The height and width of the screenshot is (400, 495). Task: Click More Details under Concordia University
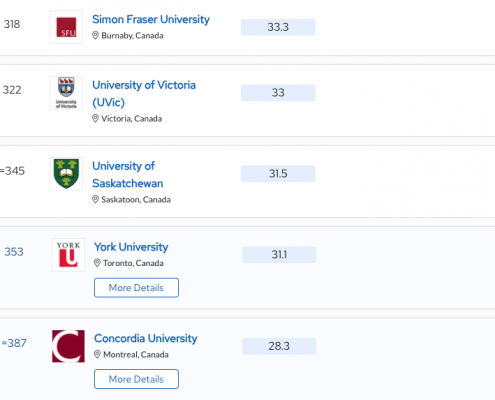136,379
